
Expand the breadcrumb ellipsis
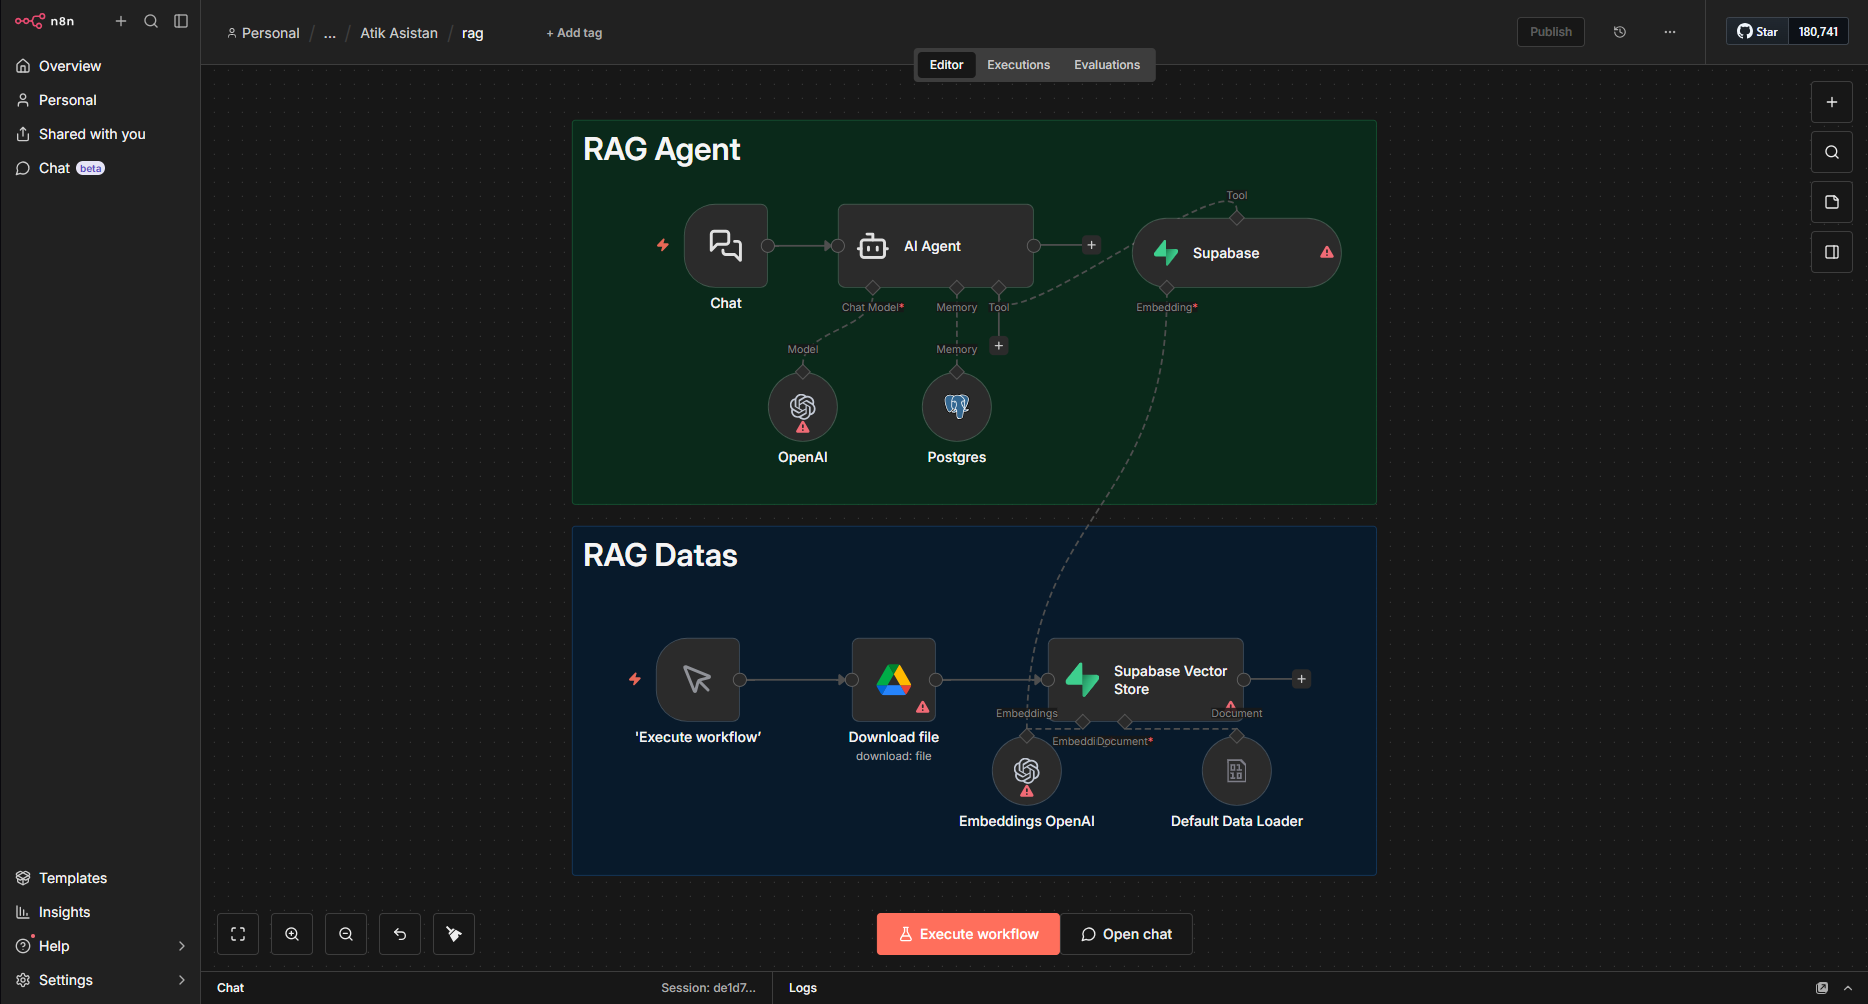[x=330, y=33]
